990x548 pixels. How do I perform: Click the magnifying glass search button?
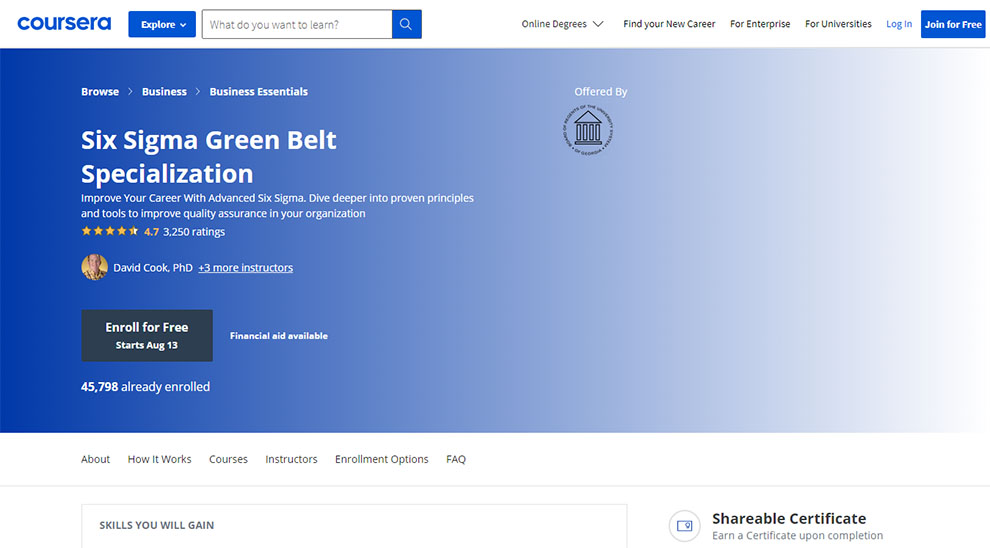click(406, 24)
